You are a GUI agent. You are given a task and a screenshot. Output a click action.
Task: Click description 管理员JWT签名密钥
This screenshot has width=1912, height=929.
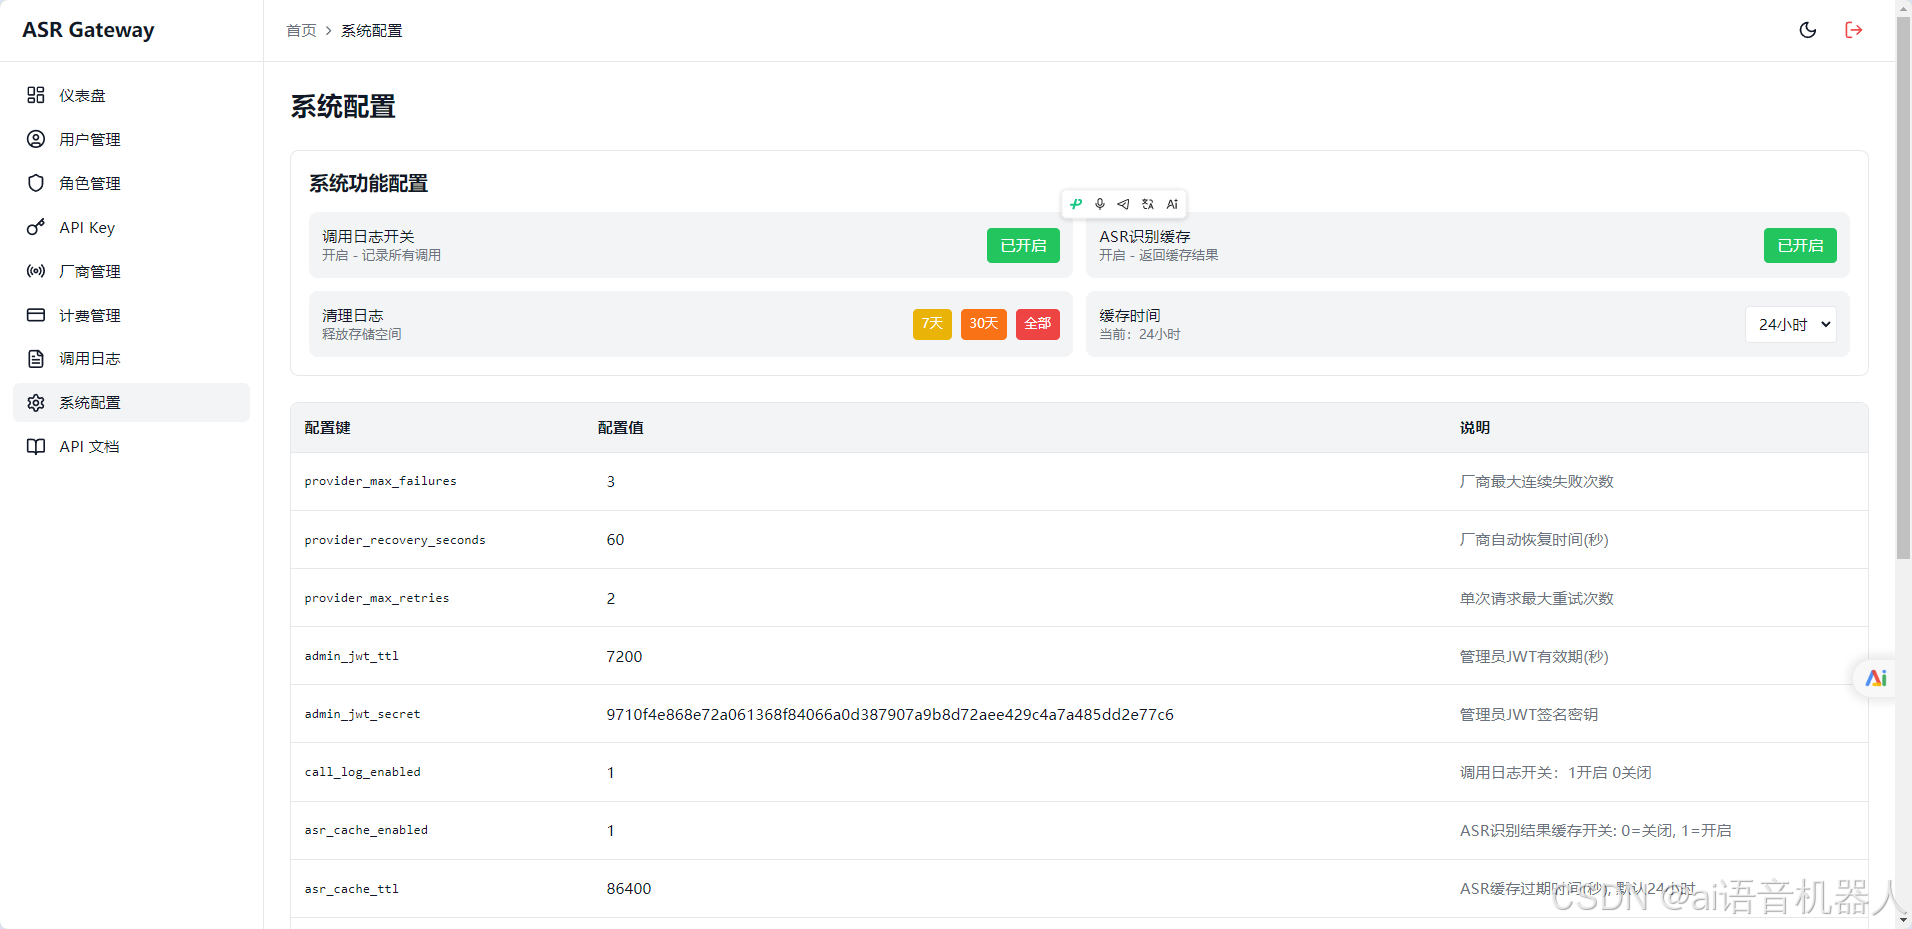(x=1529, y=714)
